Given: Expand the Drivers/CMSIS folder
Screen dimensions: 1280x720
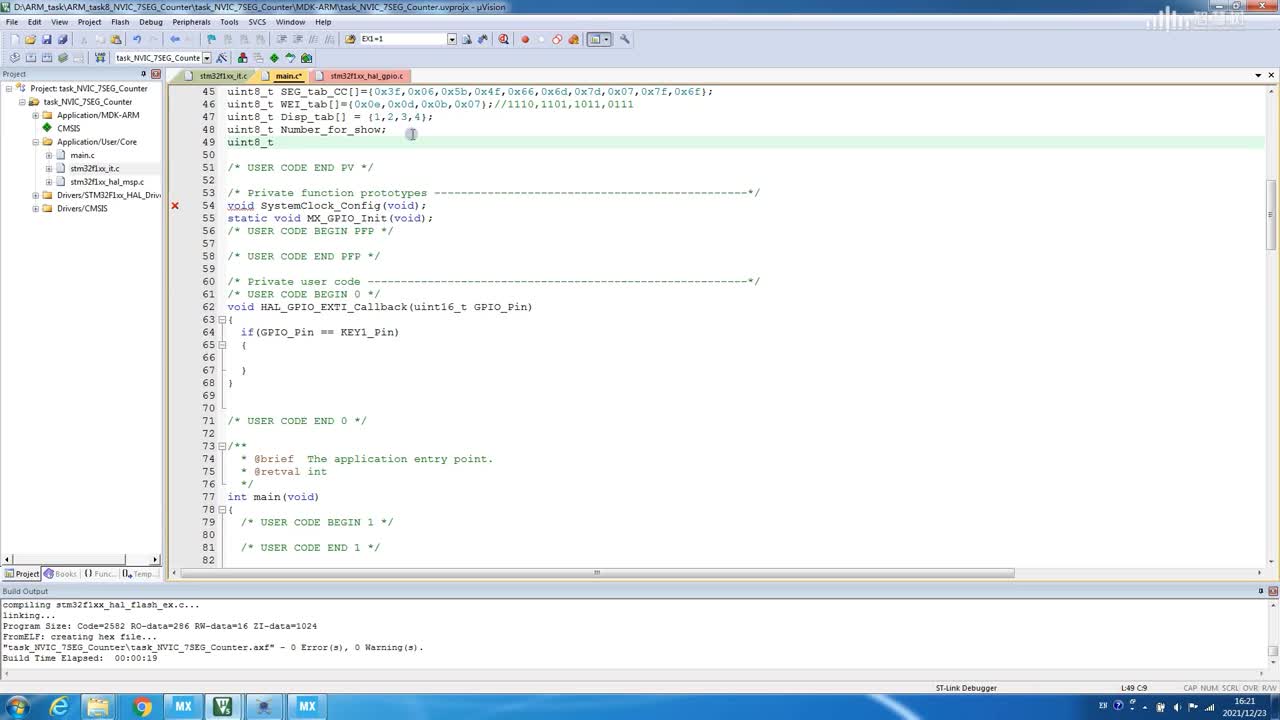Looking at the screenshot, I should 35,209.
